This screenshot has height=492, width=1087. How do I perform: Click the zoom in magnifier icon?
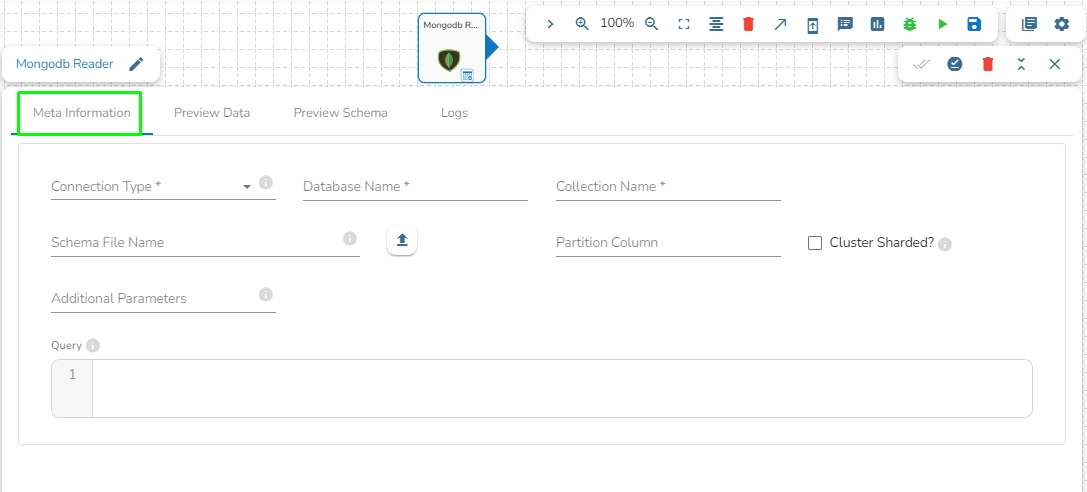coord(582,24)
